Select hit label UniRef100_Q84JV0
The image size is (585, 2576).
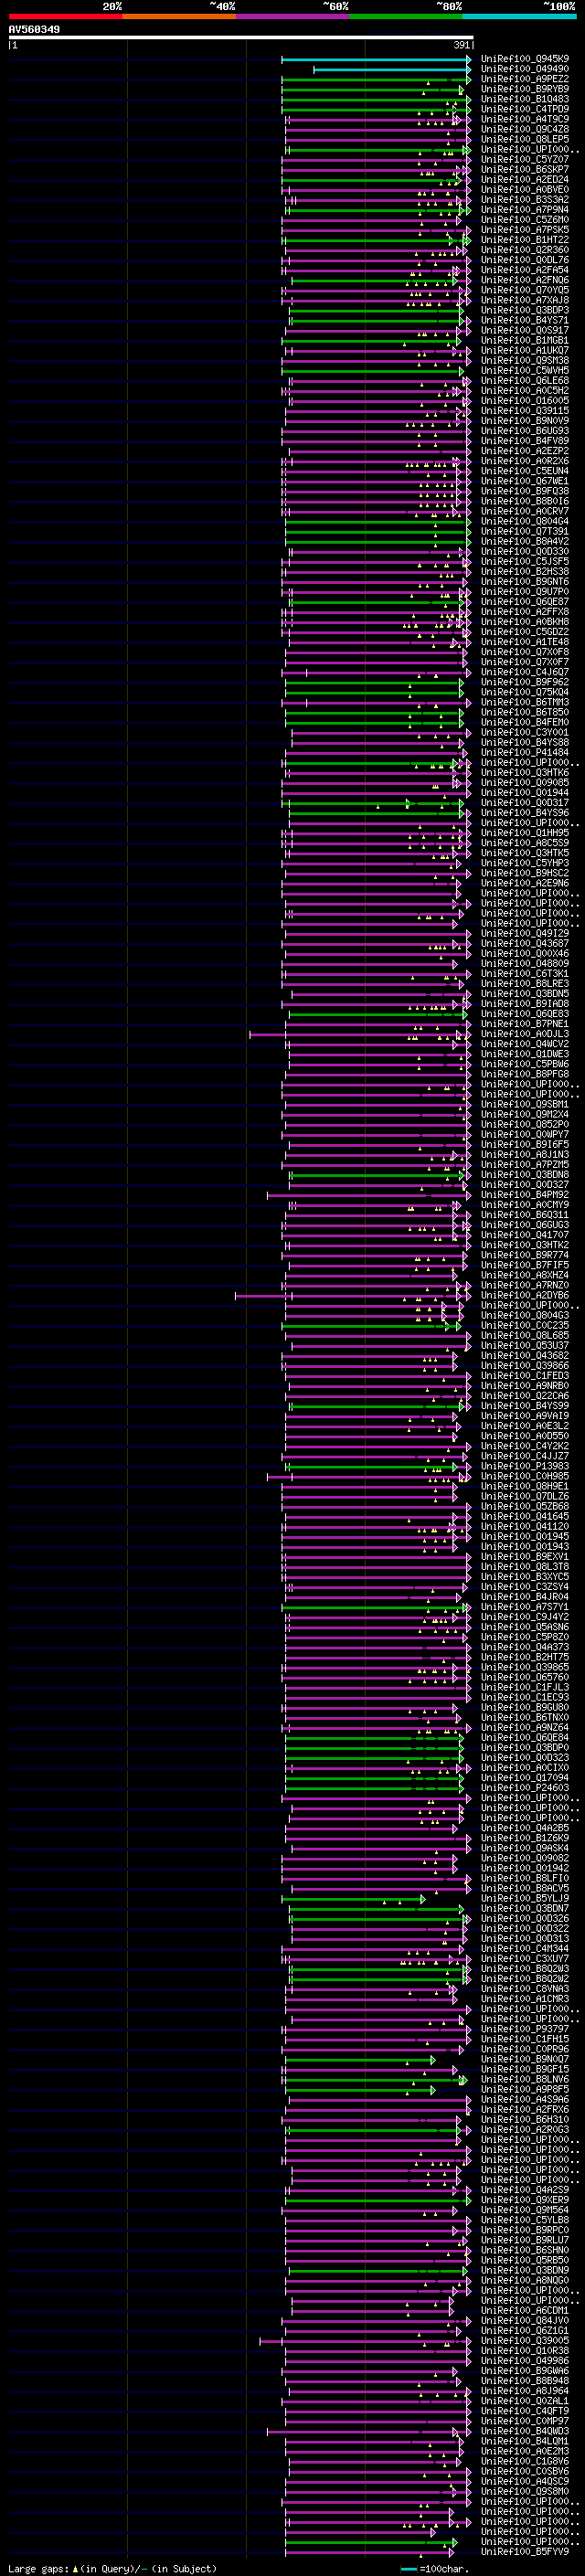[525, 2321]
